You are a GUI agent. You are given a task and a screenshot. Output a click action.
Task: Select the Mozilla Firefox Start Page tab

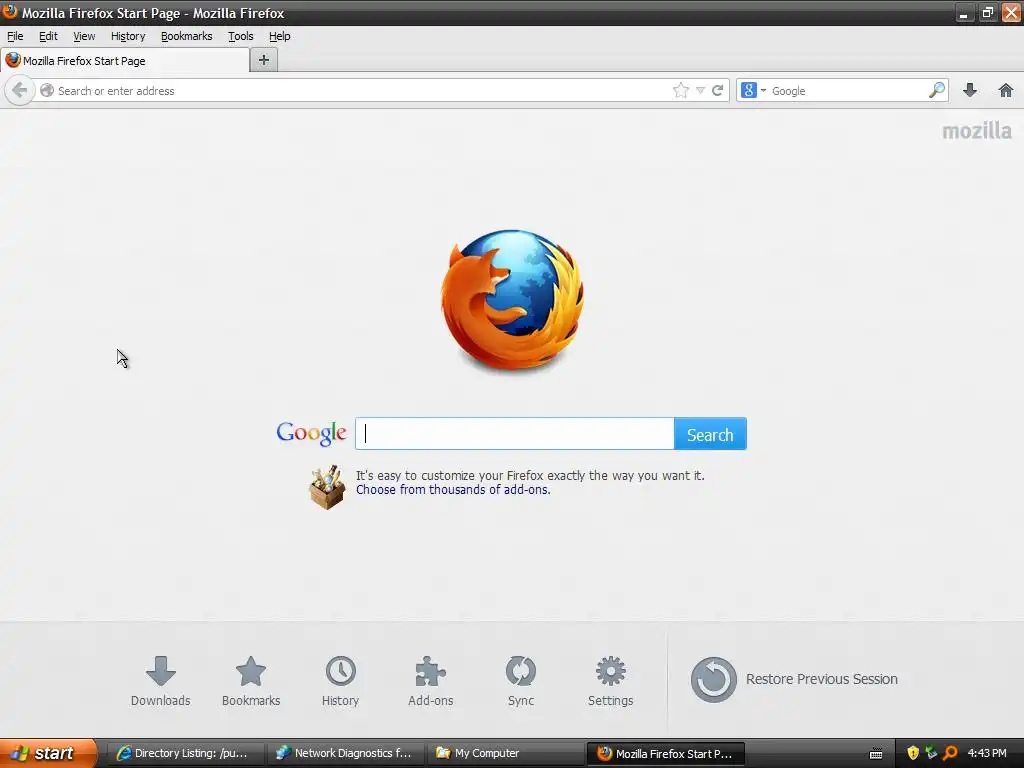125,60
